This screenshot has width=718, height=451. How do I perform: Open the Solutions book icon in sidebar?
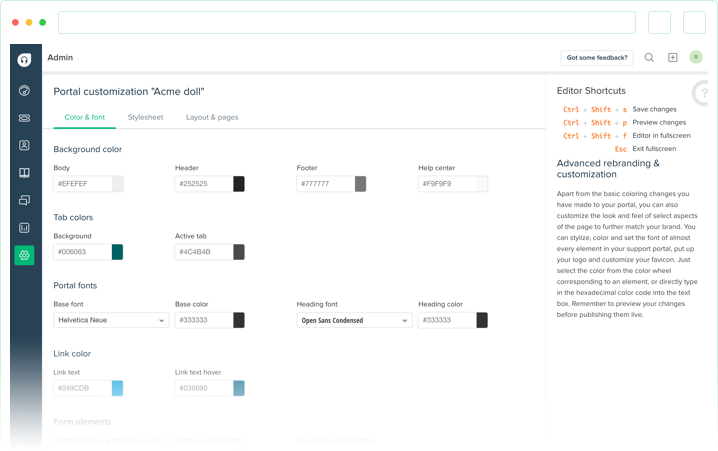click(25, 173)
